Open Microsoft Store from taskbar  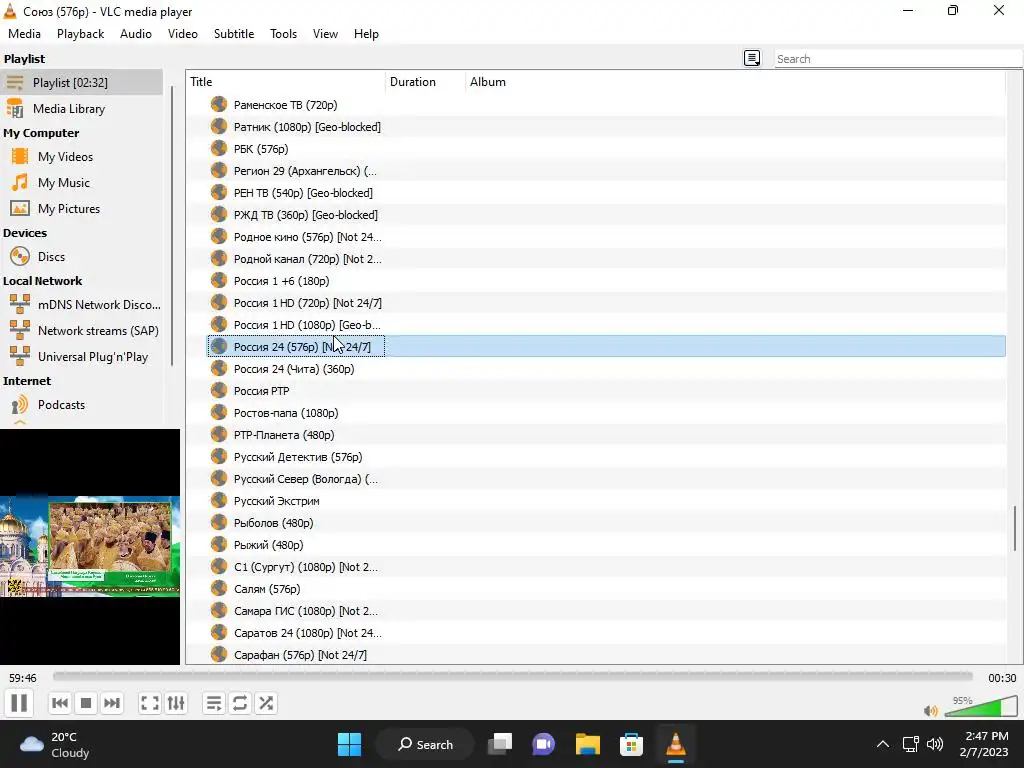click(631, 744)
